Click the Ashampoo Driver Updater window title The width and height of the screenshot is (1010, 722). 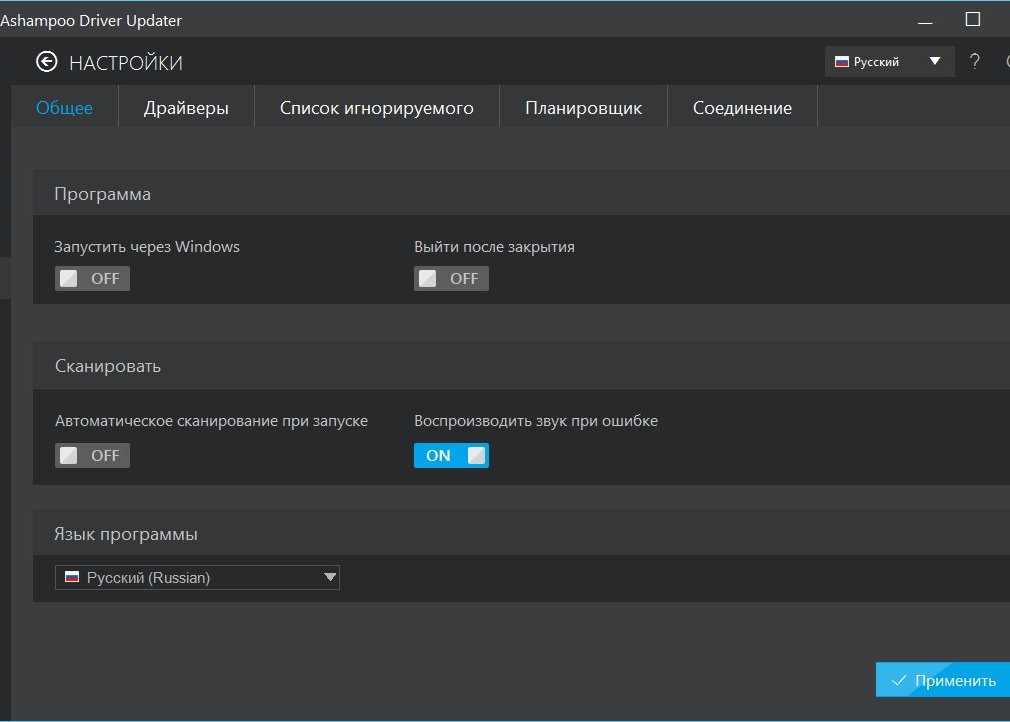(x=91, y=21)
